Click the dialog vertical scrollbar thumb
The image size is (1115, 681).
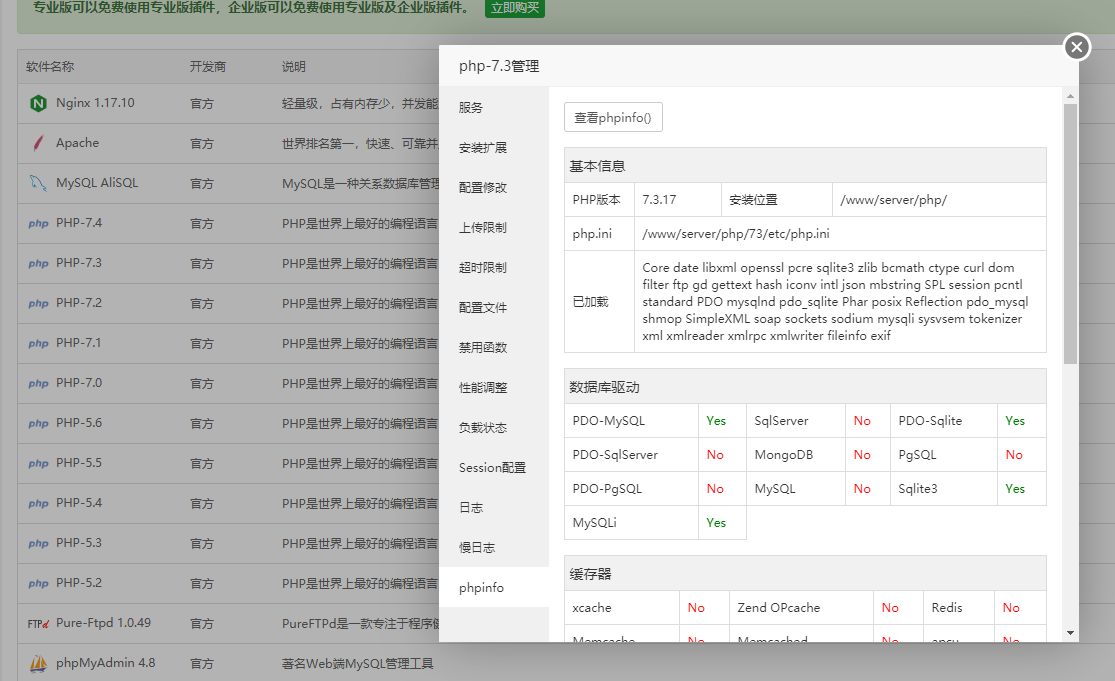click(1070, 234)
